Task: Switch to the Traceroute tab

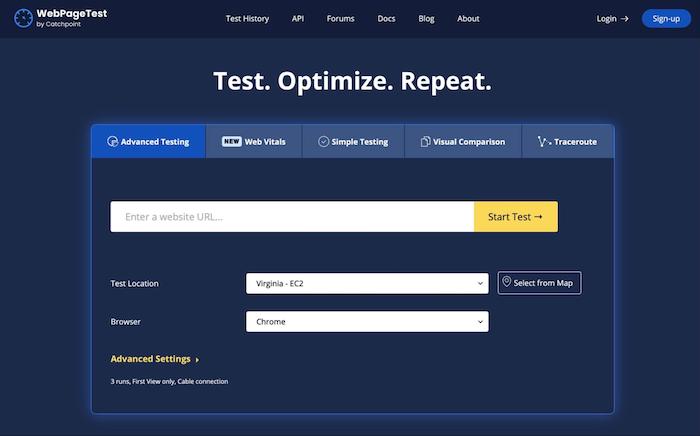Action: point(568,141)
